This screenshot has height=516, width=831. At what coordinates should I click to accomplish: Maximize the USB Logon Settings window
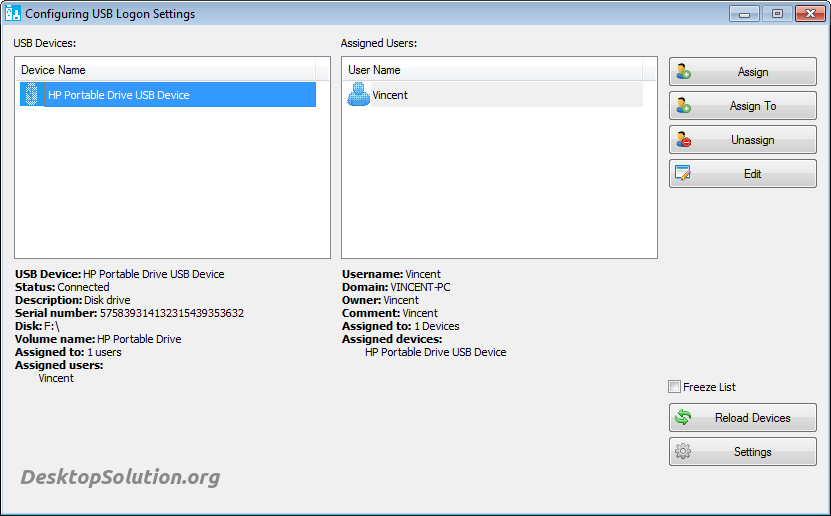pos(777,14)
